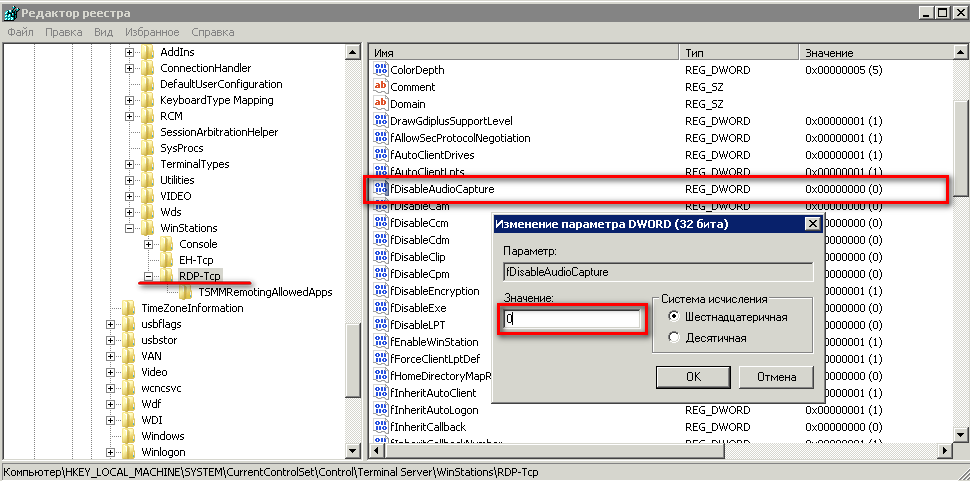Select the TimeZoneInformation folder icon
Screen dimensions: 970x481
coord(129,308)
